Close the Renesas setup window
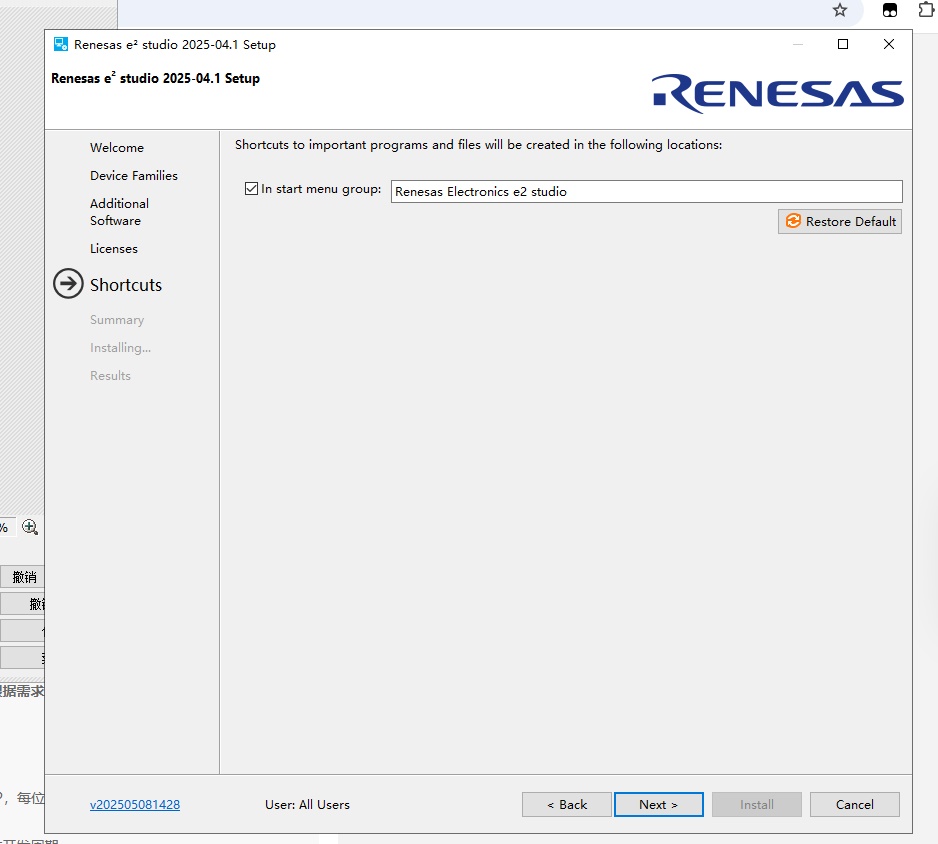938x844 pixels. coord(889,44)
